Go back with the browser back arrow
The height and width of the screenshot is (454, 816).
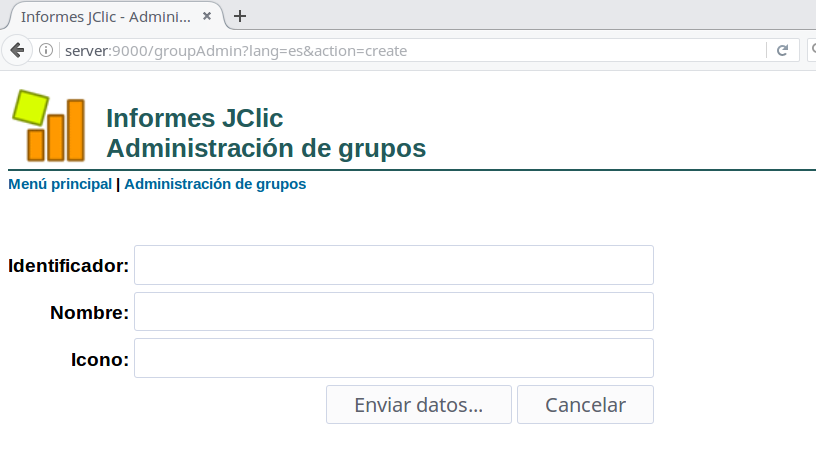[x=17, y=50]
